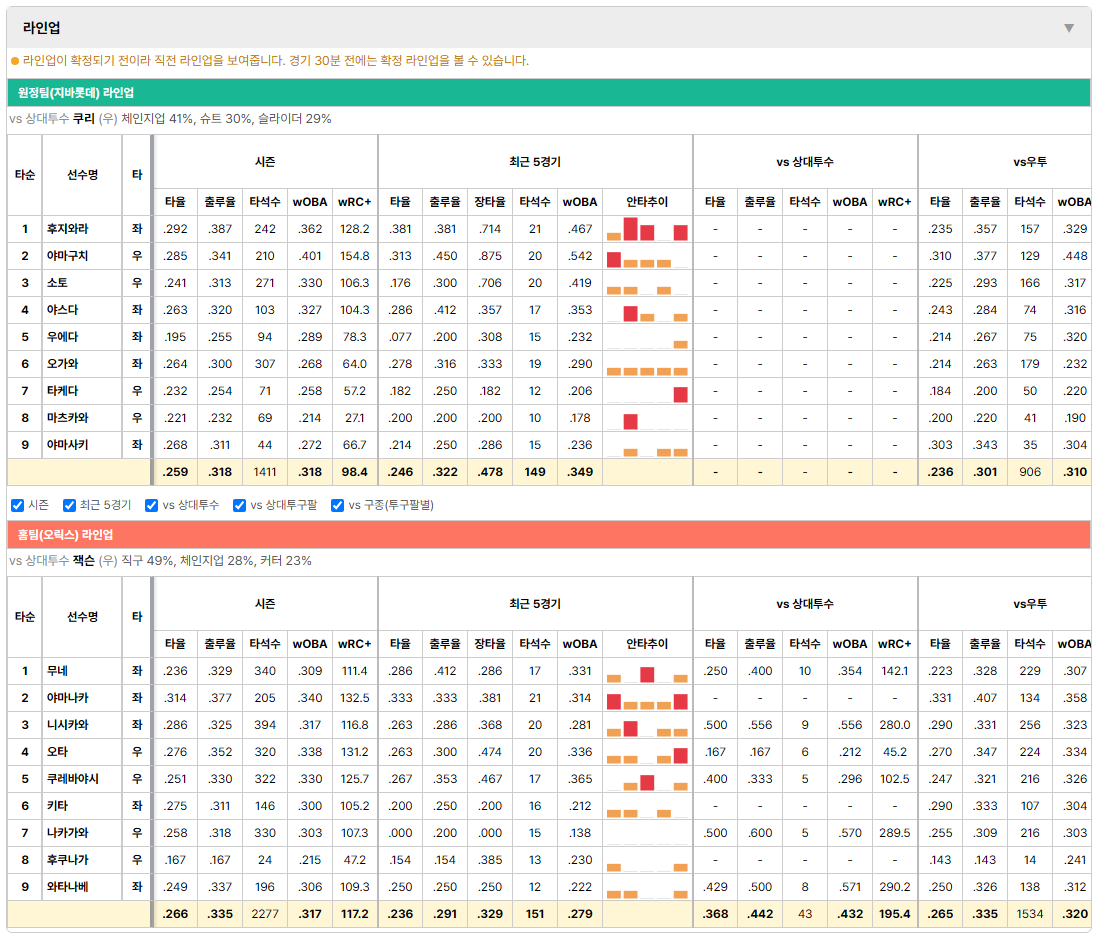Viewport: 1098px width, 939px height.
Task: Click 쿠레바야시's 안타추이 mini chart
Action: (647, 779)
